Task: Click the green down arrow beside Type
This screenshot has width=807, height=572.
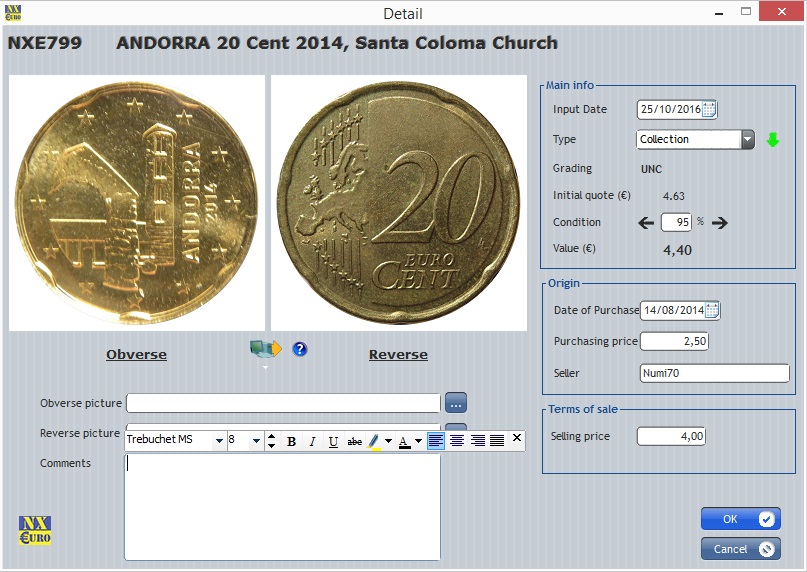Action: click(772, 140)
